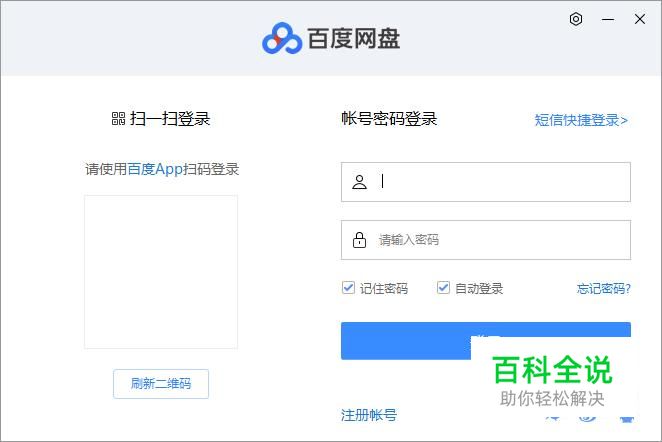Screen dimensions: 662x442
Task: Click the blue login button
Action: (x=486, y=341)
